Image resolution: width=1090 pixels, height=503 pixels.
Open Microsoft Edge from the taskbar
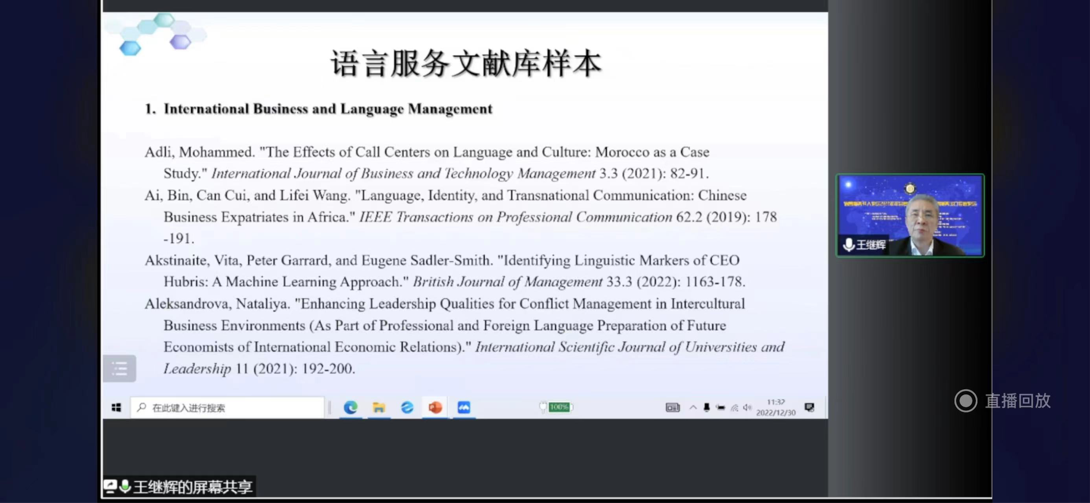350,408
